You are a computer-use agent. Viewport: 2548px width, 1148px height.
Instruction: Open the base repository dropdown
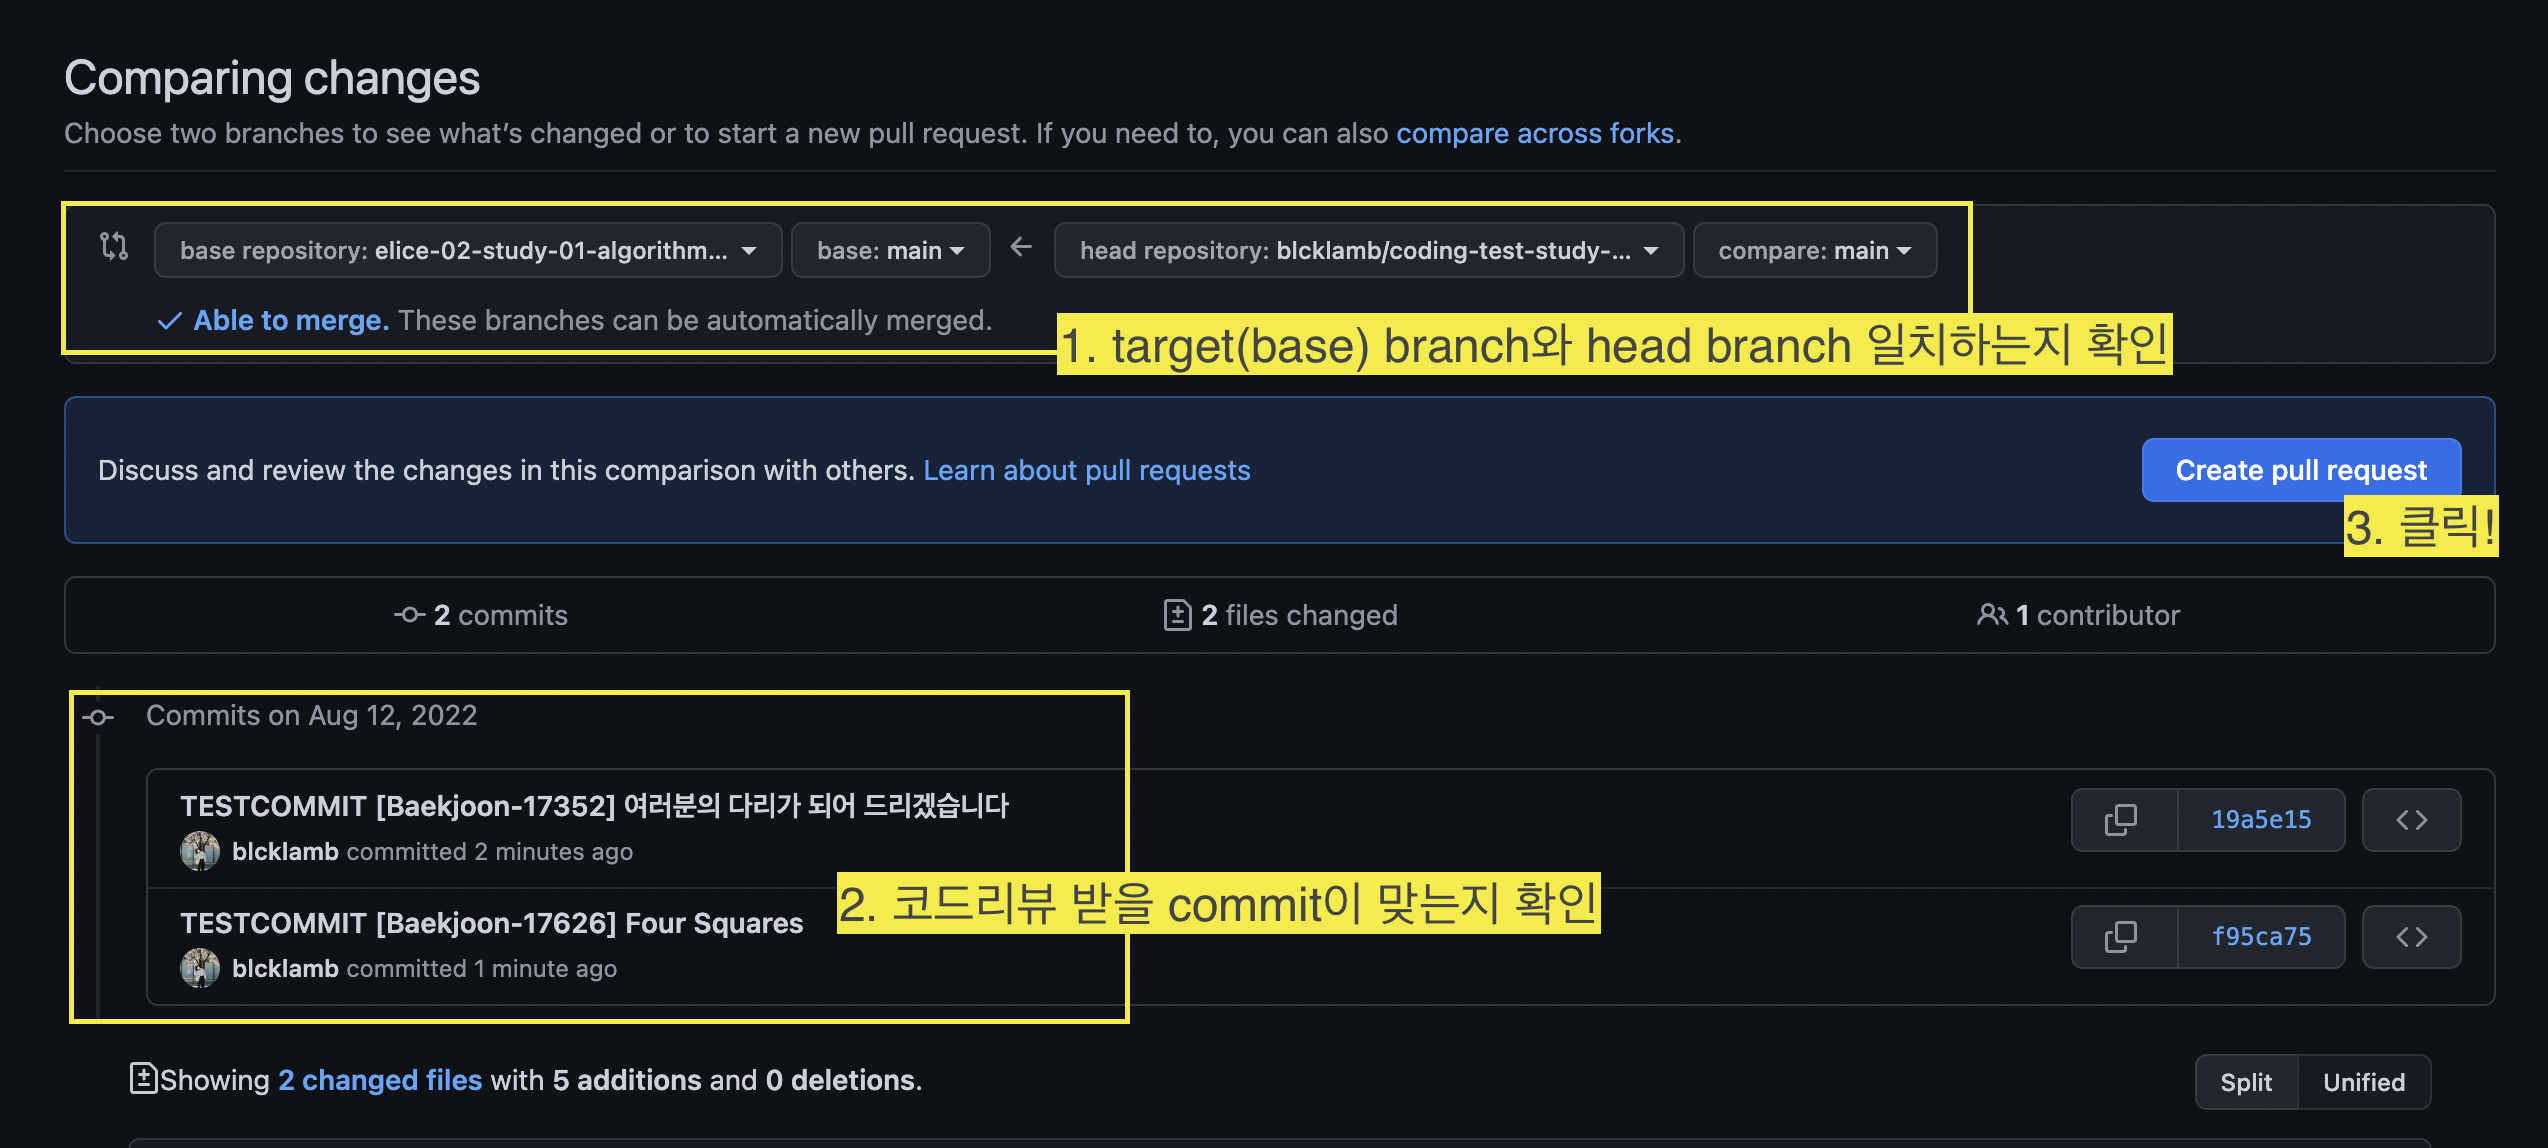[468, 250]
